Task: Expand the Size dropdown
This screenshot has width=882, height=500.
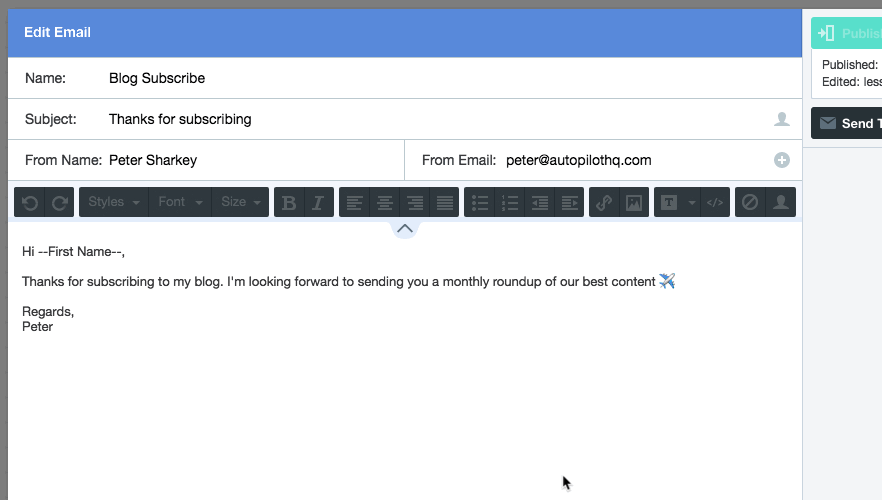Action: (x=241, y=203)
